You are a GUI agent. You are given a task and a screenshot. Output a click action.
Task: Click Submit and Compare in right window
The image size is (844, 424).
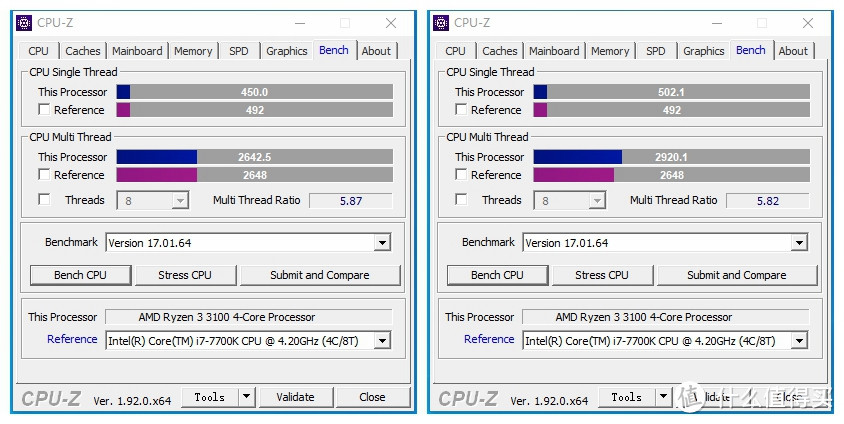[x=737, y=275]
